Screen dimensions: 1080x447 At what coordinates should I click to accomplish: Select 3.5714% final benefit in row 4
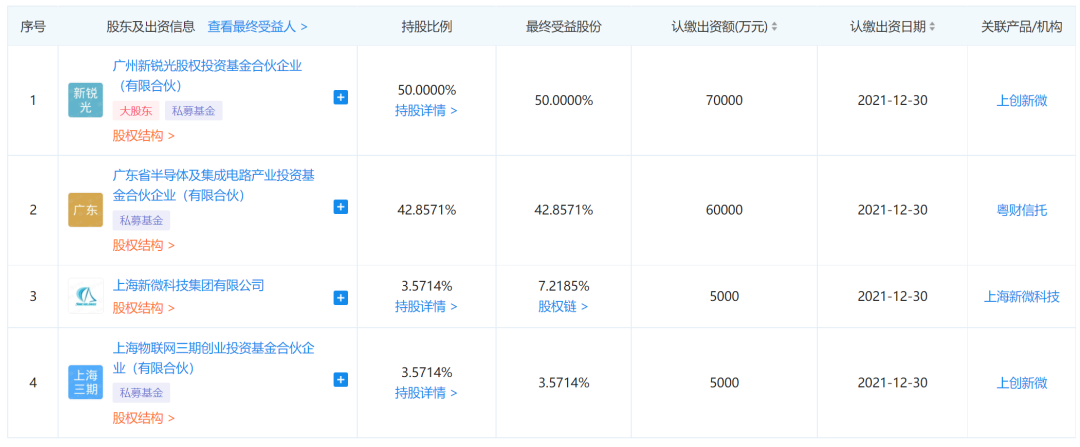click(563, 383)
